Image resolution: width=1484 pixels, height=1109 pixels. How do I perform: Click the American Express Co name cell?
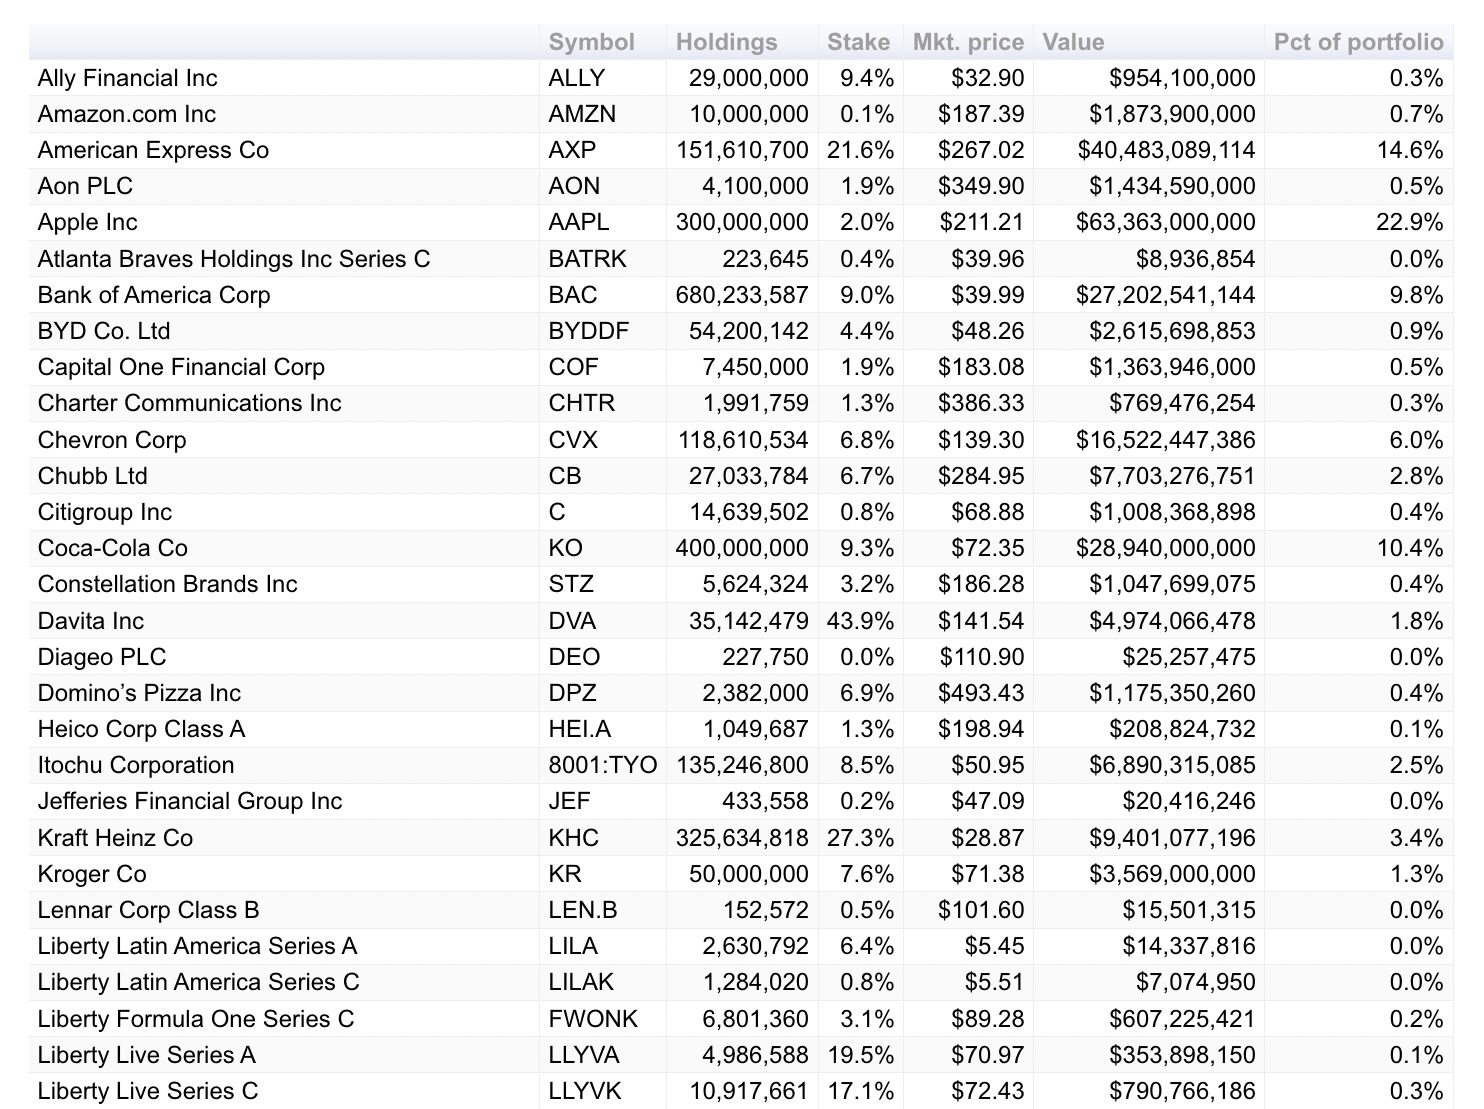[x=153, y=150]
